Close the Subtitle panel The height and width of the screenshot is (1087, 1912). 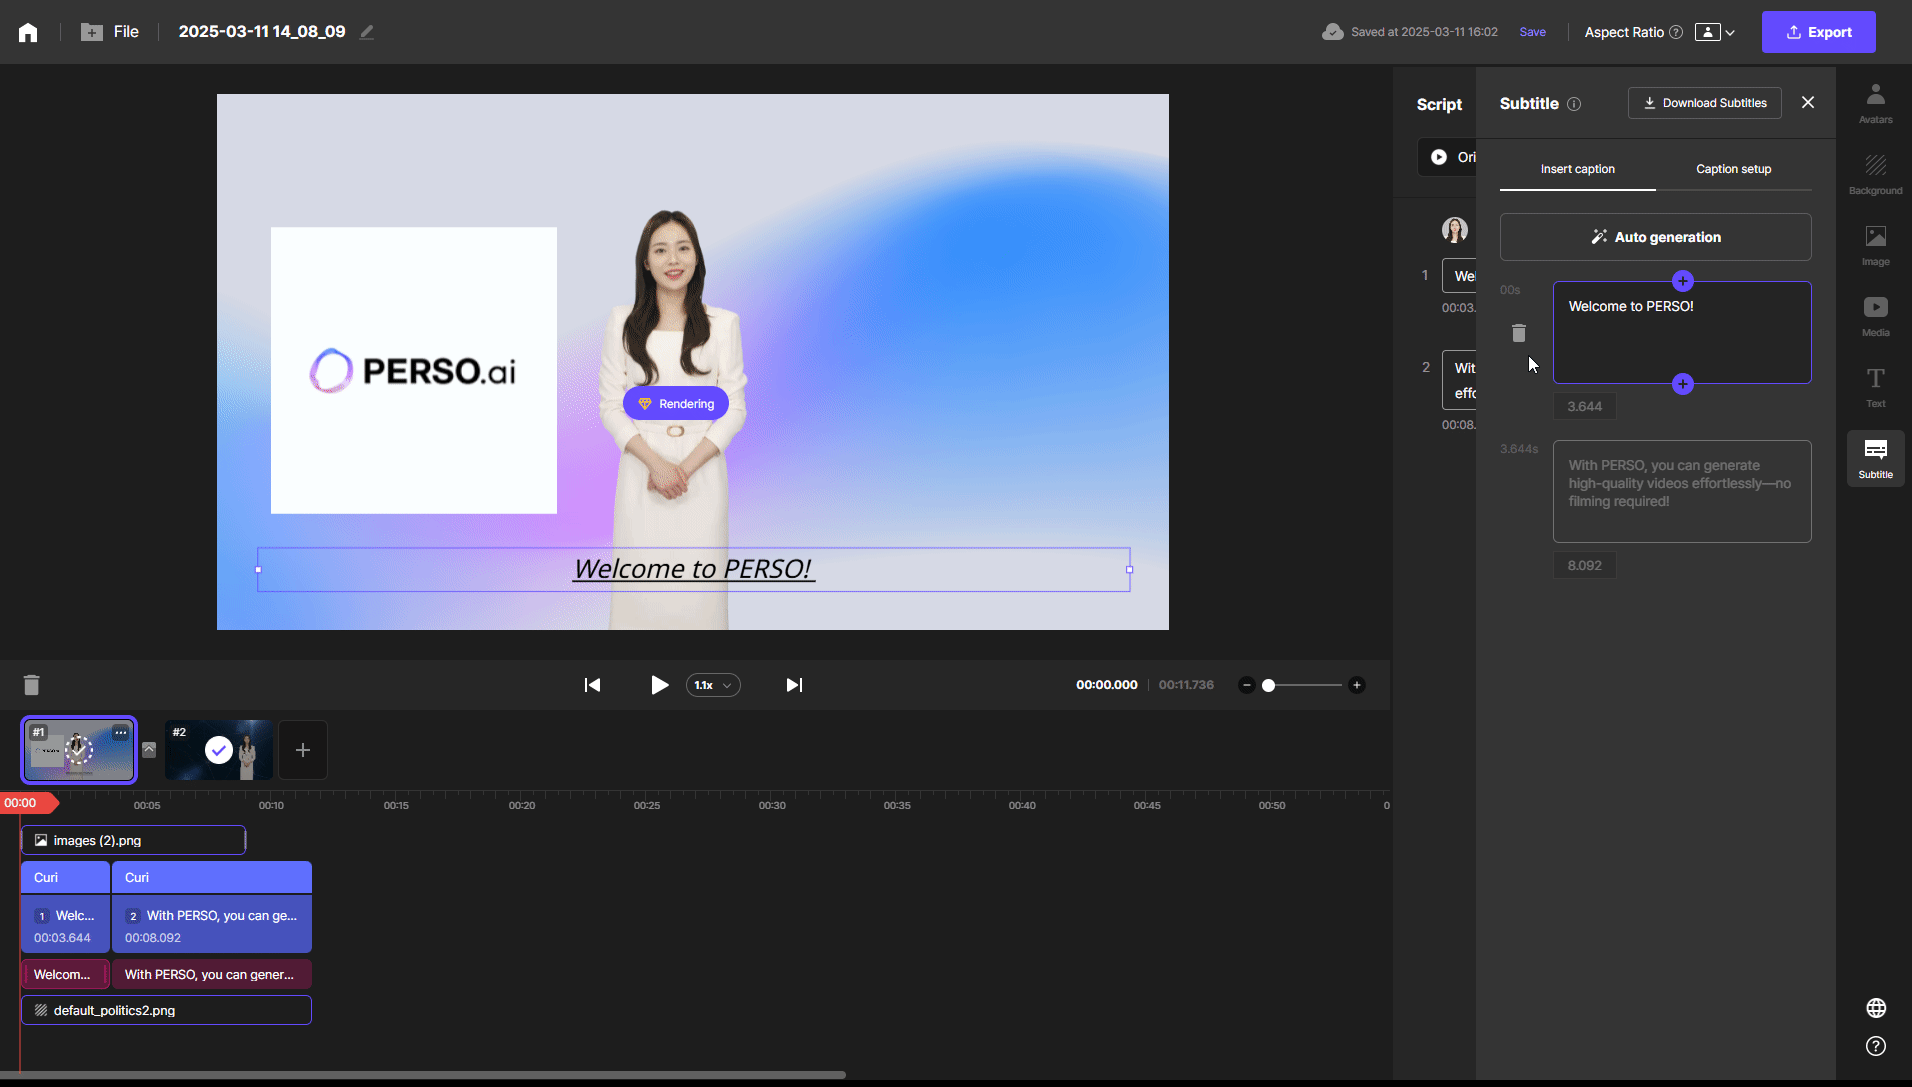(x=1808, y=102)
